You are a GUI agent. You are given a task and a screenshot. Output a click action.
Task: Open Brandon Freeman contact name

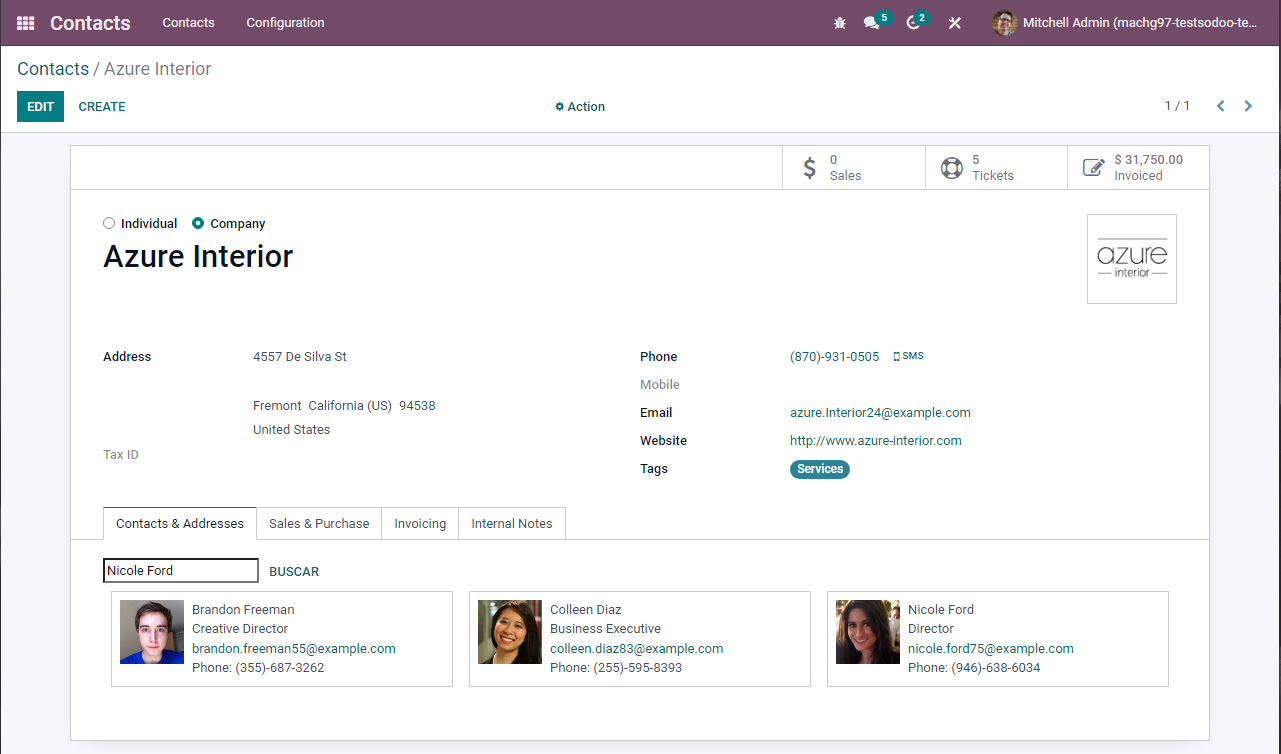pyautogui.click(x=243, y=610)
